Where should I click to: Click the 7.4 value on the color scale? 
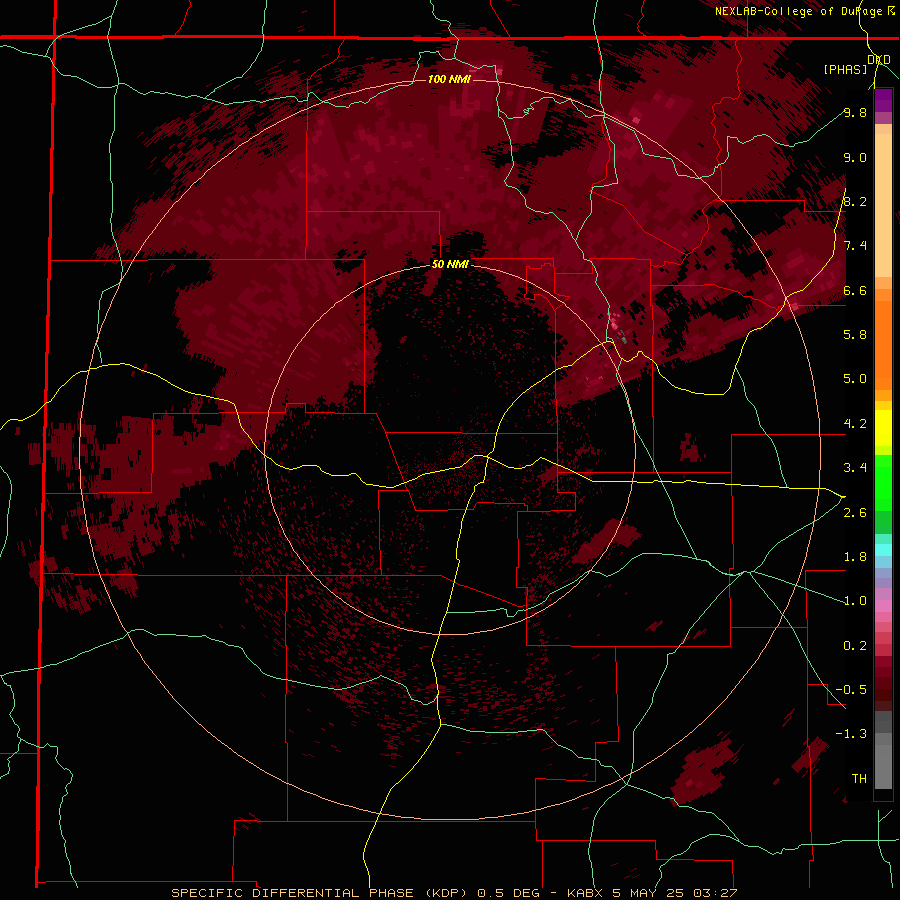tap(855, 246)
